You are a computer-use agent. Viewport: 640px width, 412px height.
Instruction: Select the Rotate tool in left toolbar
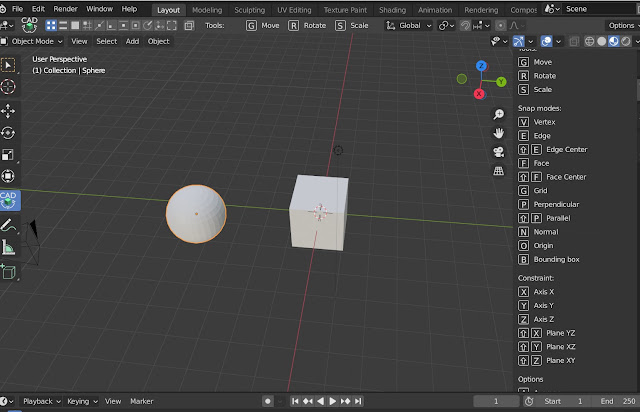[x=8, y=133]
